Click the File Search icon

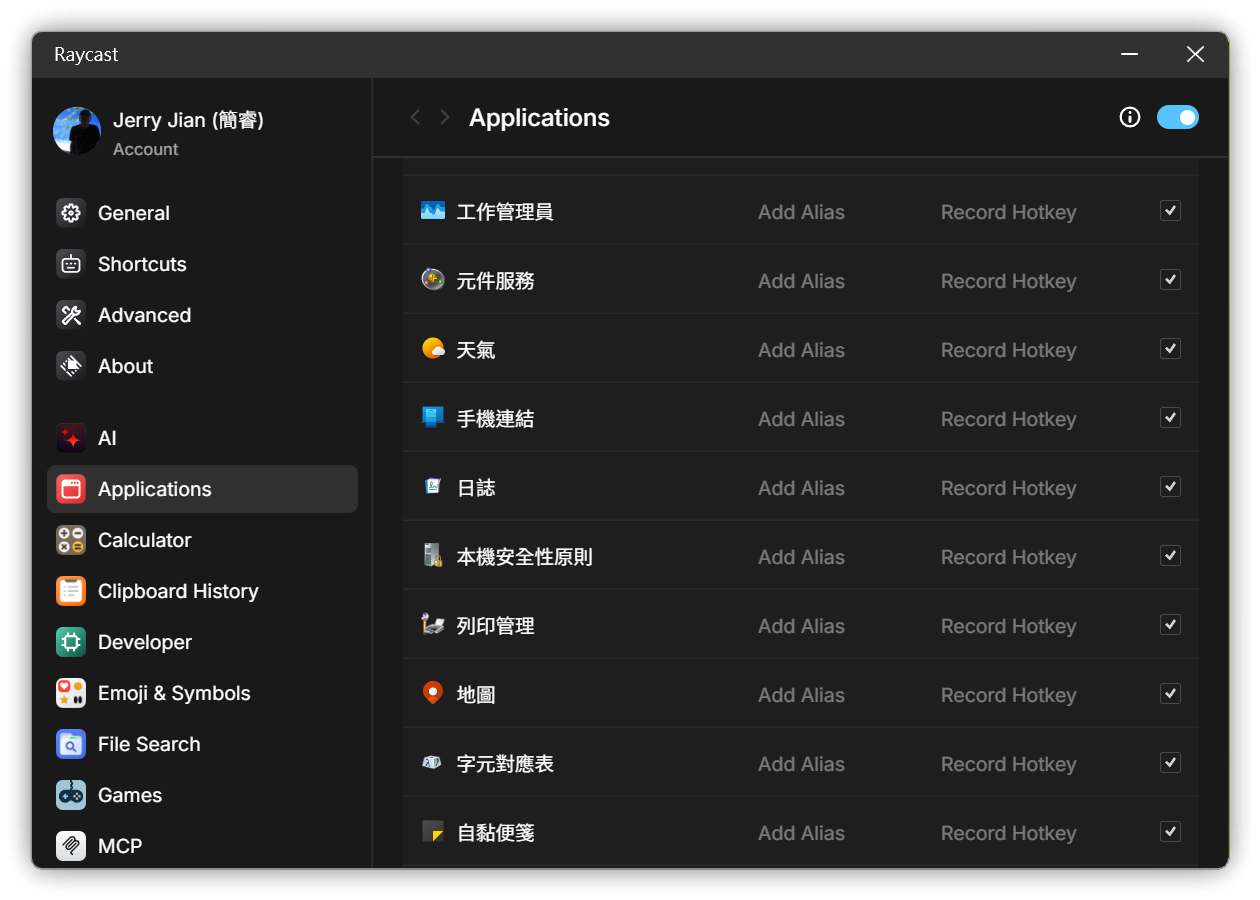[x=71, y=744]
